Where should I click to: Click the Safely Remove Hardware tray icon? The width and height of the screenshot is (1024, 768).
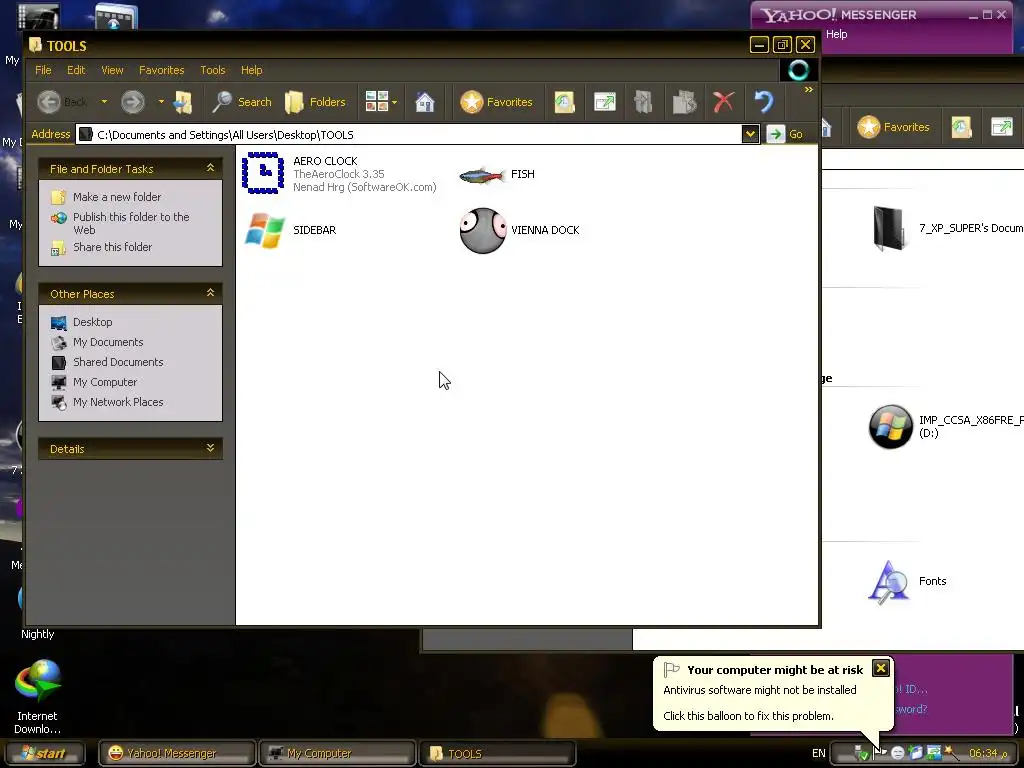tap(861, 754)
